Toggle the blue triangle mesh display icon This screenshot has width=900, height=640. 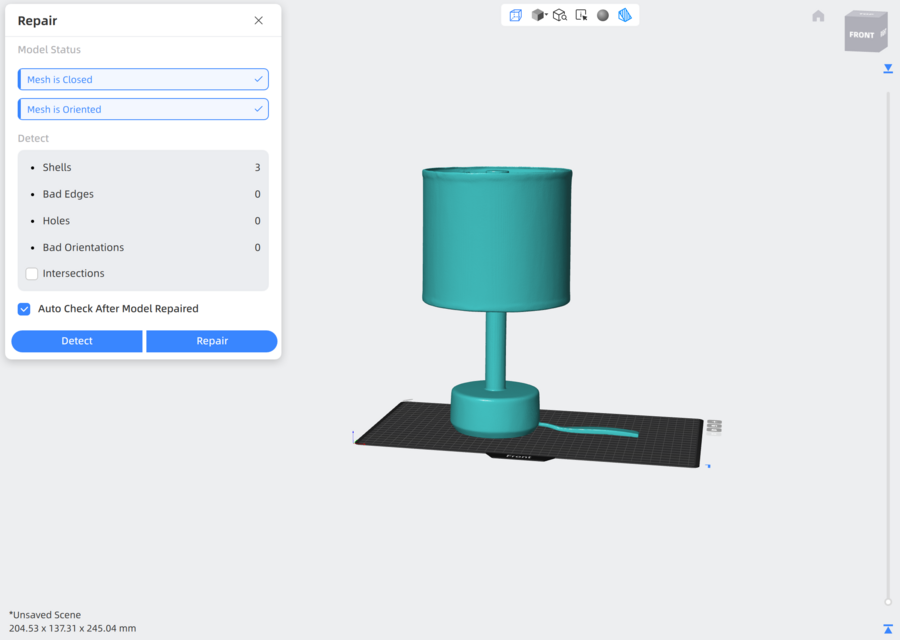click(625, 15)
